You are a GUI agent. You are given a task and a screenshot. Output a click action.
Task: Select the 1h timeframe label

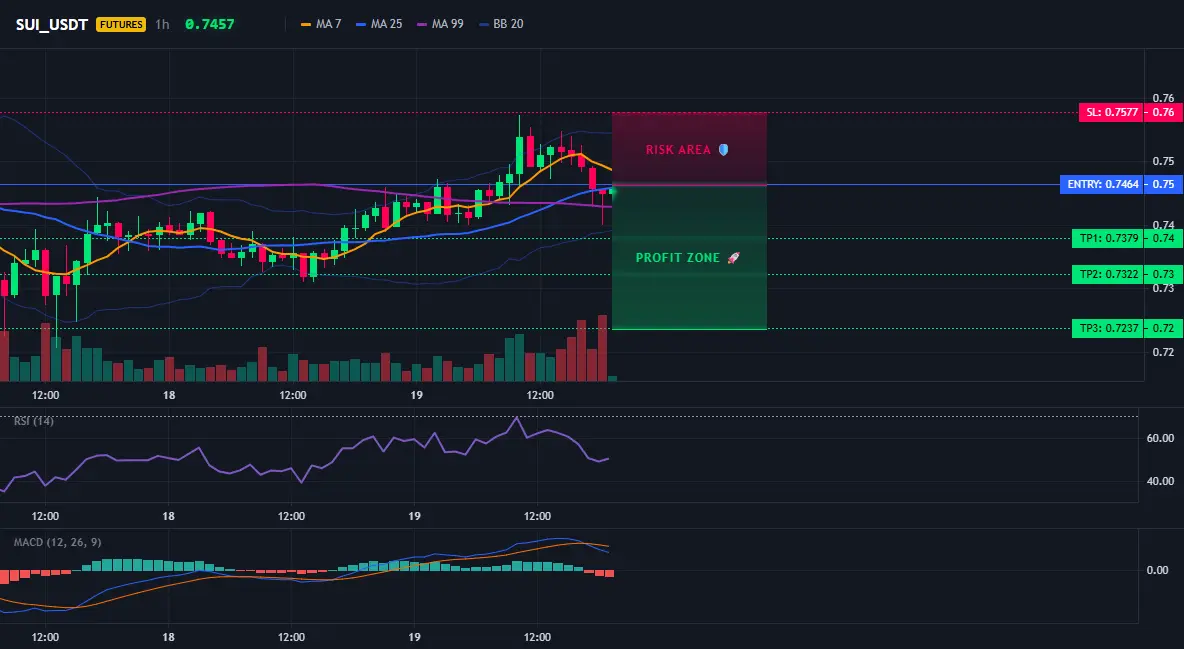click(162, 24)
